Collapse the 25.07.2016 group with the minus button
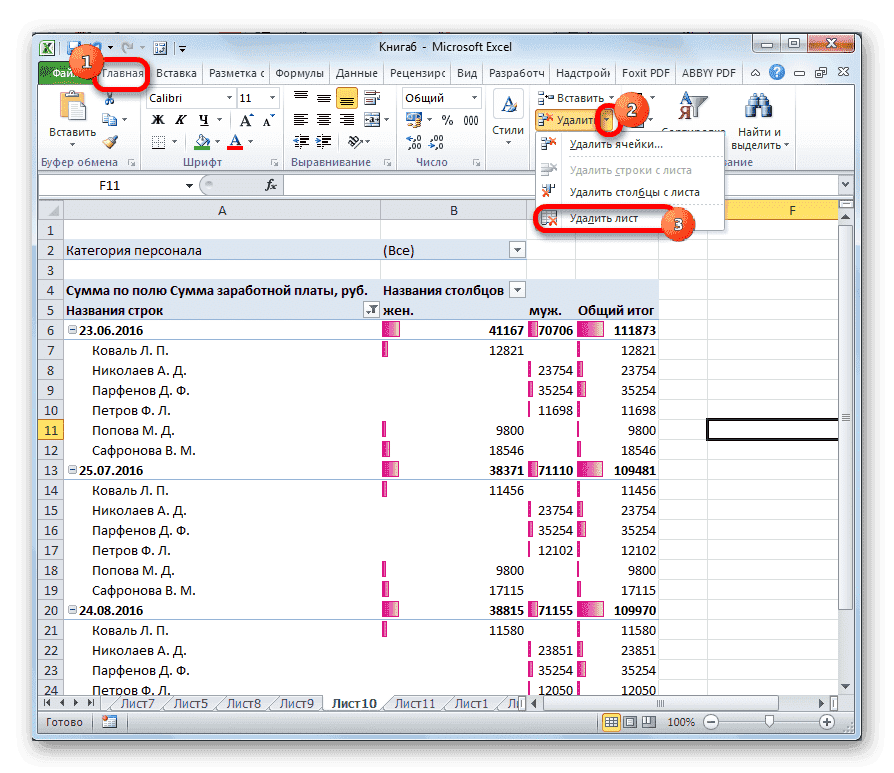This screenshot has width=894, height=773. click(74, 470)
